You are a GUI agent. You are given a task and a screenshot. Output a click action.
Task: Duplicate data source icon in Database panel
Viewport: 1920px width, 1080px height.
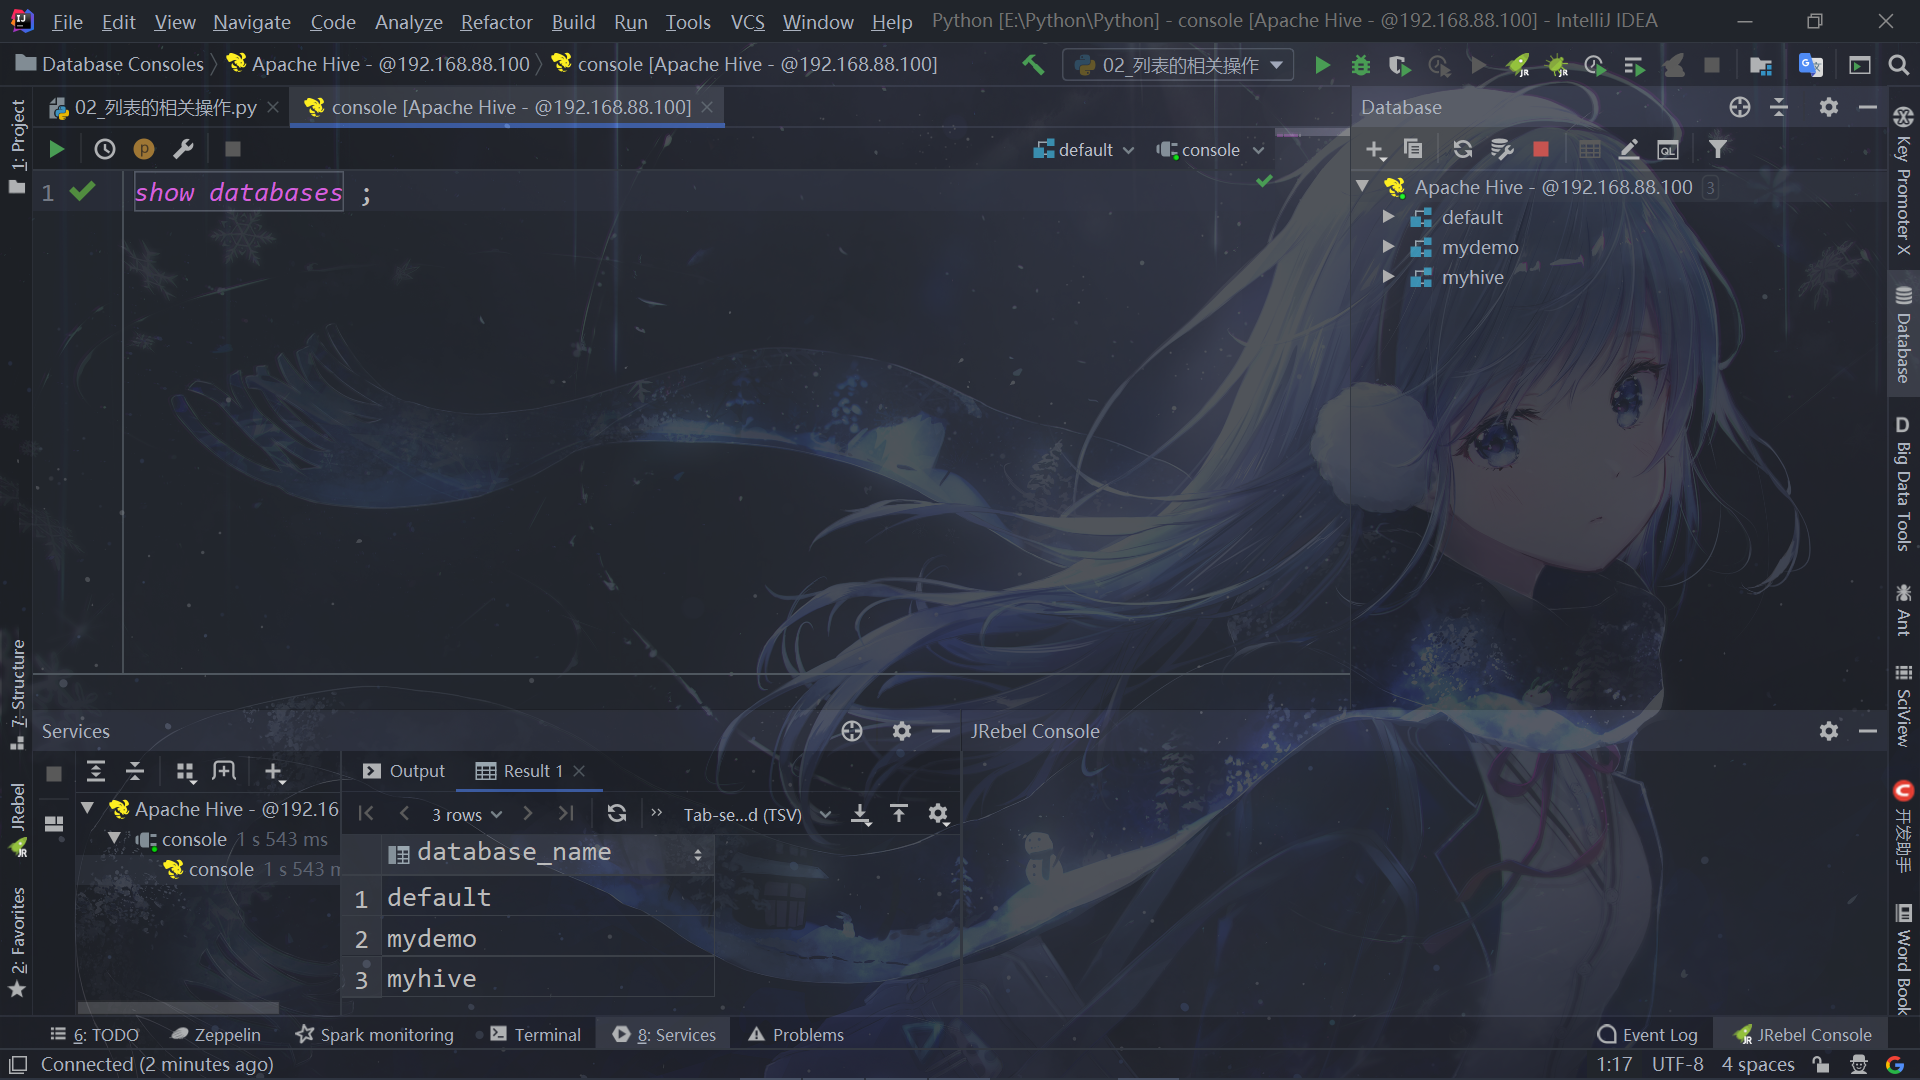tap(1413, 149)
